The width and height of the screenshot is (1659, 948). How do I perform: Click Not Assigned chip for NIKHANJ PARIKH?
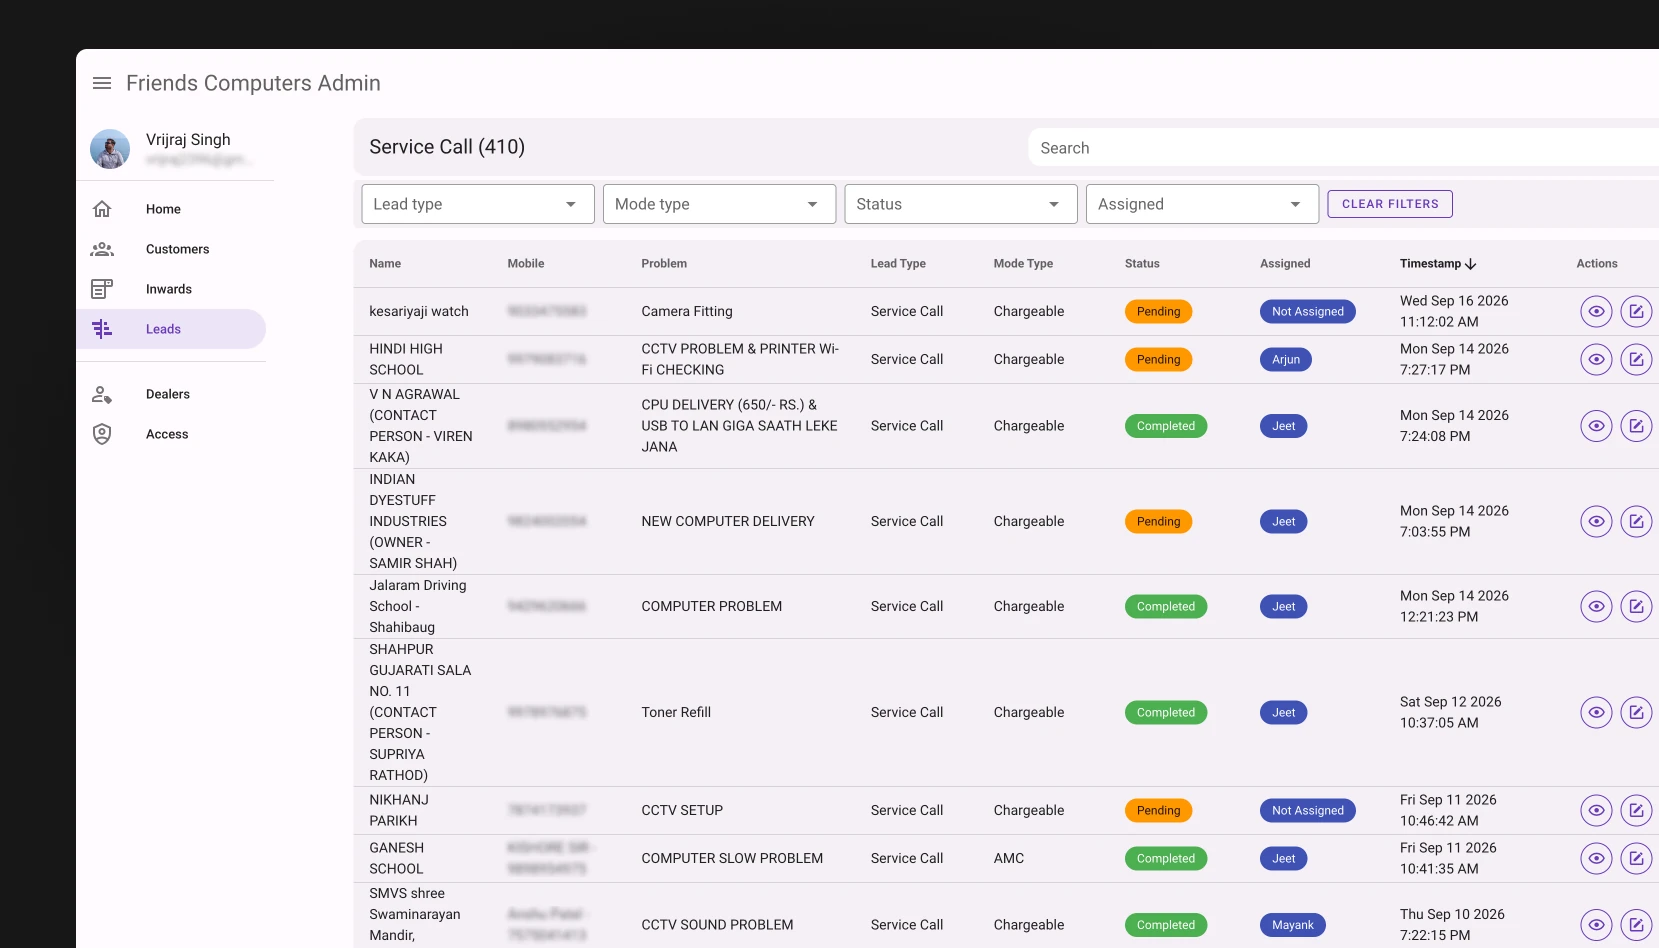pos(1308,810)
